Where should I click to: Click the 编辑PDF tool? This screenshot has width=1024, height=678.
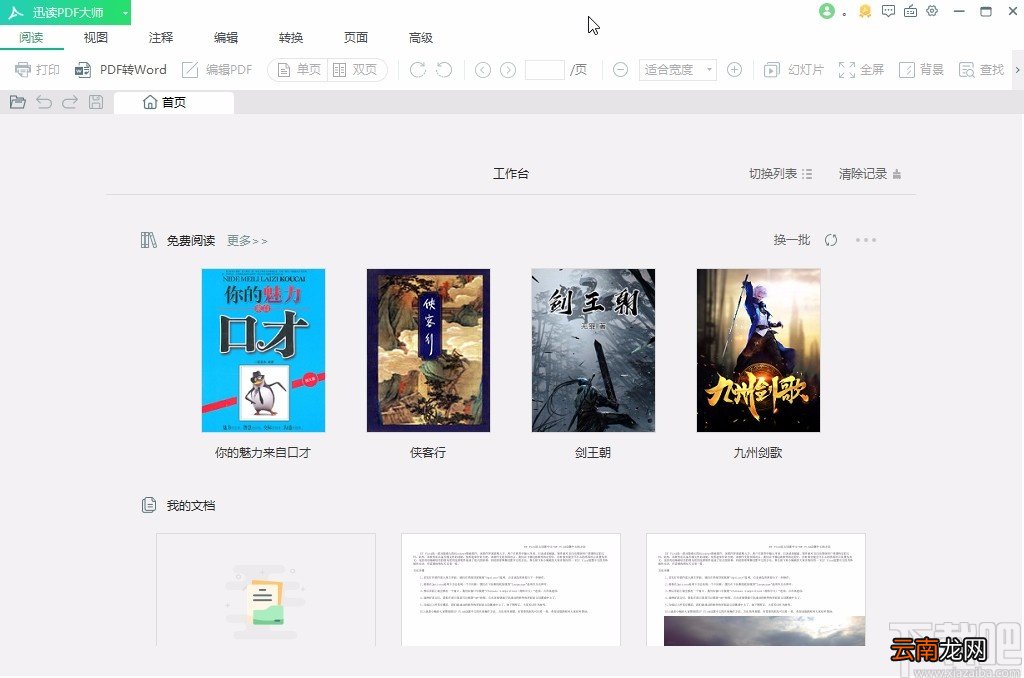[x=217, y=69]
